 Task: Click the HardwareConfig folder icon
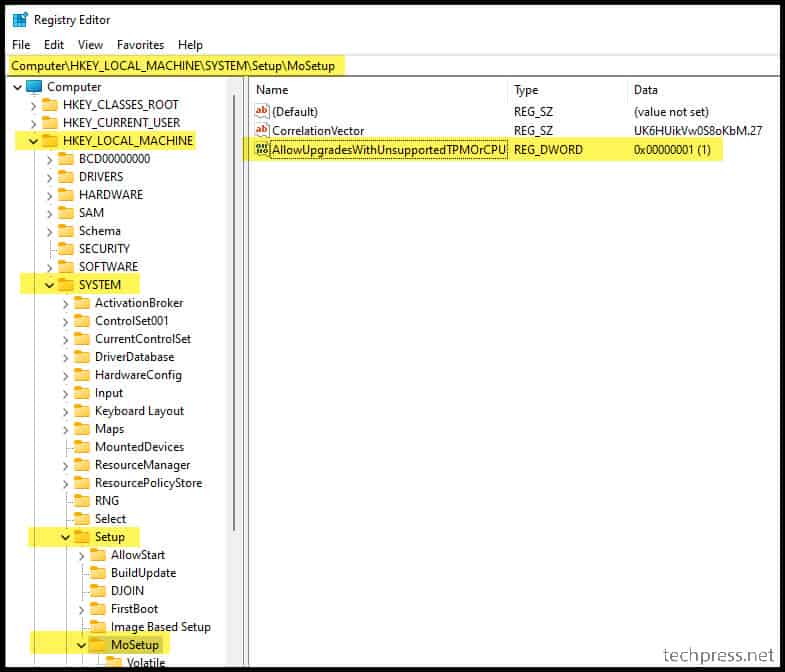pyautogui.click(x=82, y=375)
